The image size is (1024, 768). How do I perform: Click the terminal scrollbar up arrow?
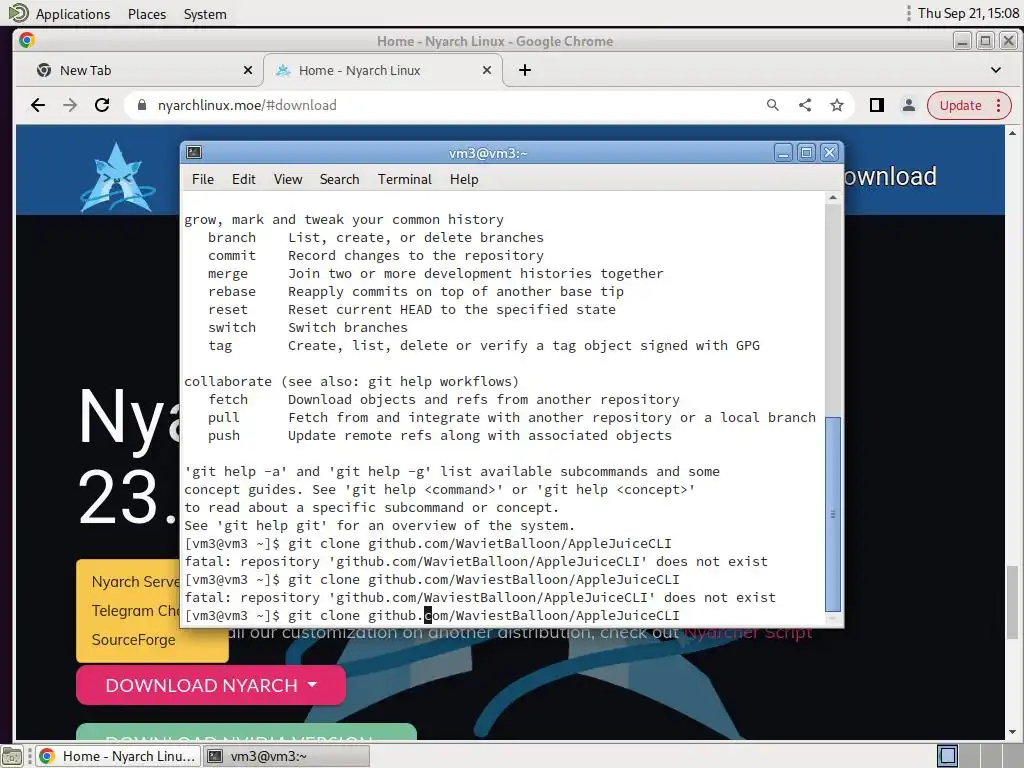point(833,197)
